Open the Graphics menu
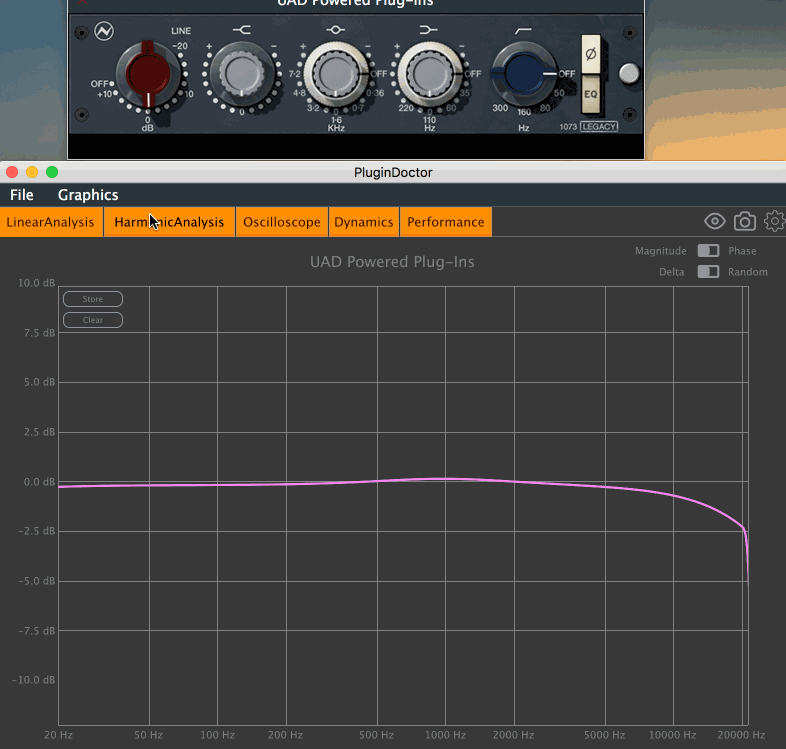786x749 pixels. (x=88, y=195)
